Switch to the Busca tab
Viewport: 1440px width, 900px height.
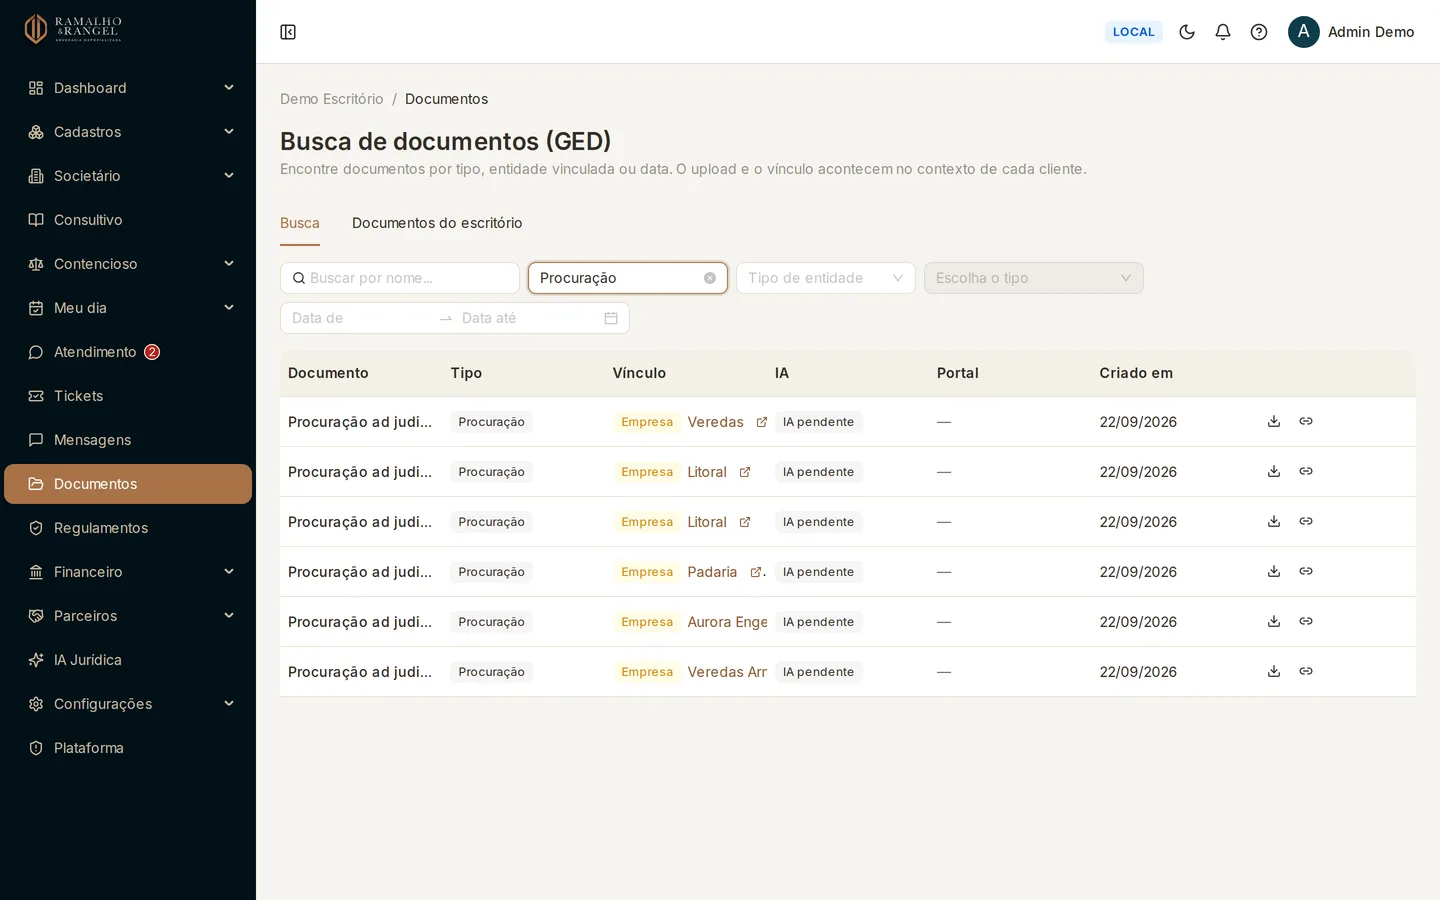(x=300, y=223)
